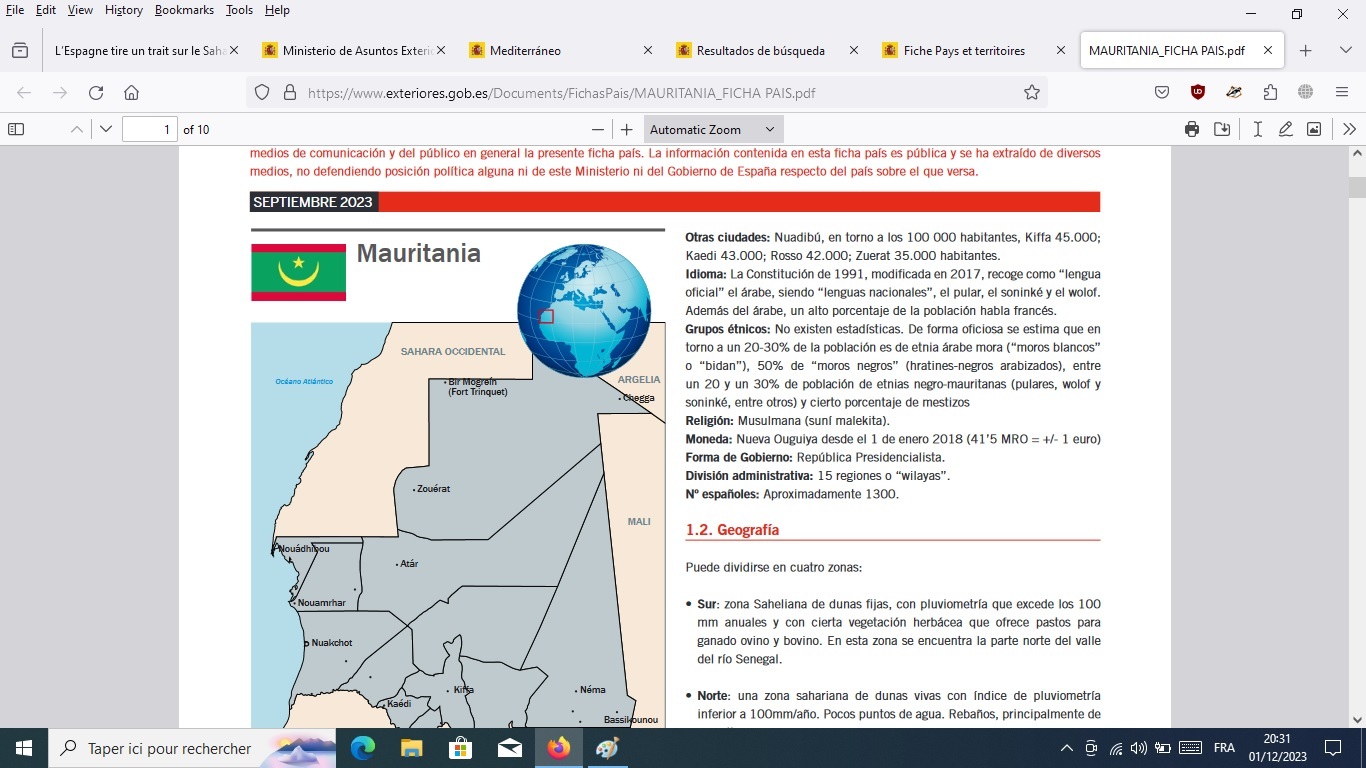The height and width of the screenshot is (768, 1366).
Task: Open Mail app from taskbar
Action: pos(510,748)
